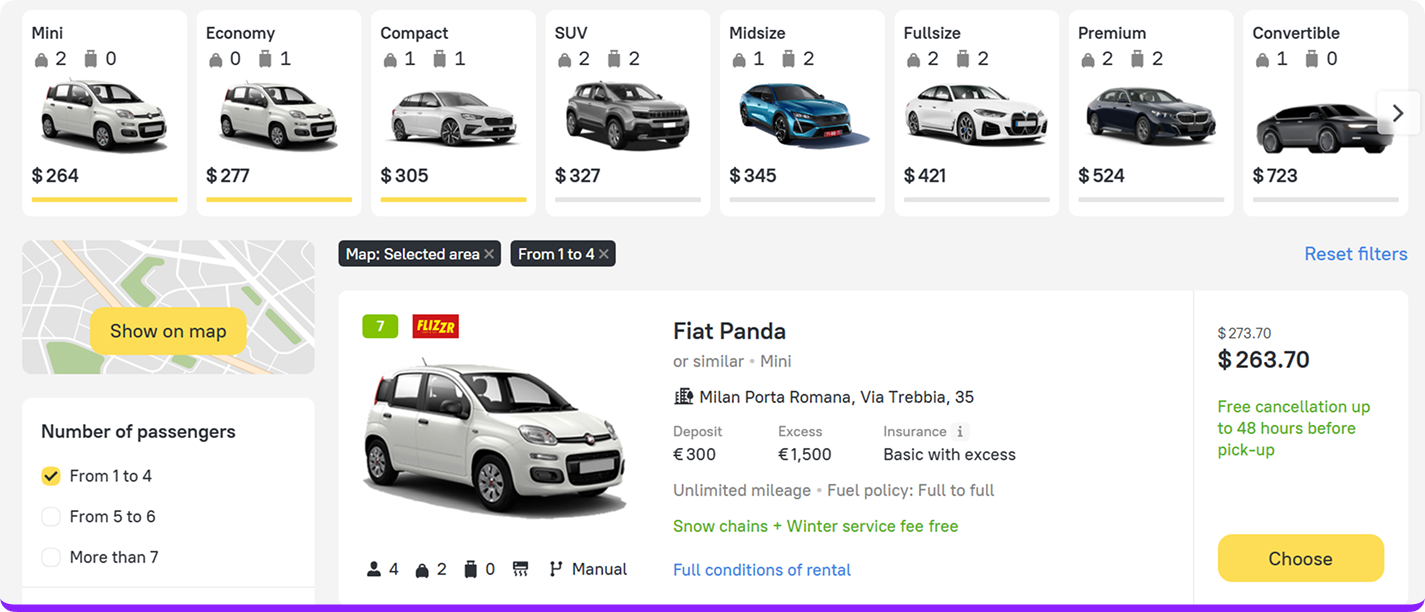
Task: Click Reset filters link
Action: [x=1355, y=254]
